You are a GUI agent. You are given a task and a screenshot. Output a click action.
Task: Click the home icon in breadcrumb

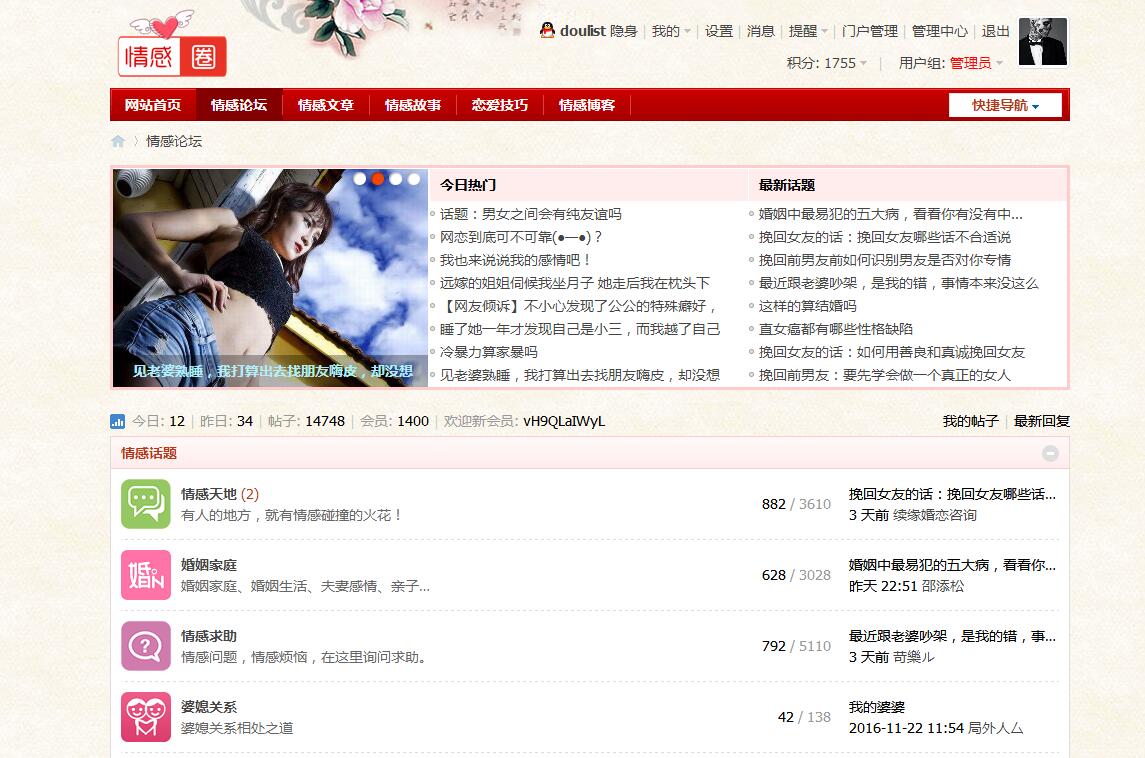click(118, 141)
